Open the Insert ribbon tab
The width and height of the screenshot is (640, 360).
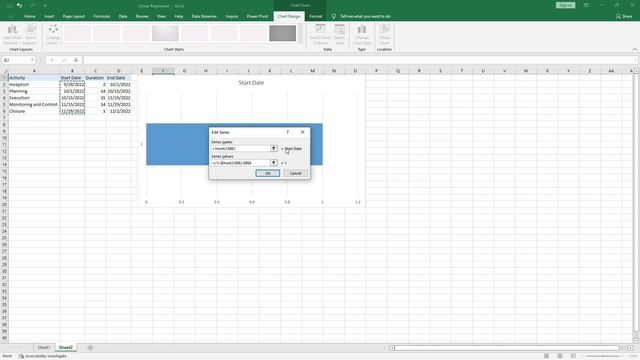pyautogui.click(x=49, y=16)
